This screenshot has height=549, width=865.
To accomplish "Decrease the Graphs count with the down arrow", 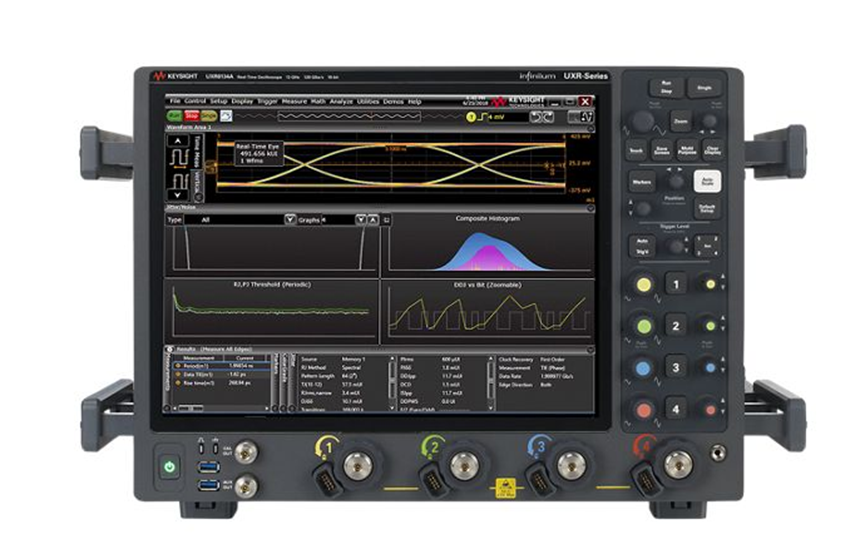I will 361,220.
